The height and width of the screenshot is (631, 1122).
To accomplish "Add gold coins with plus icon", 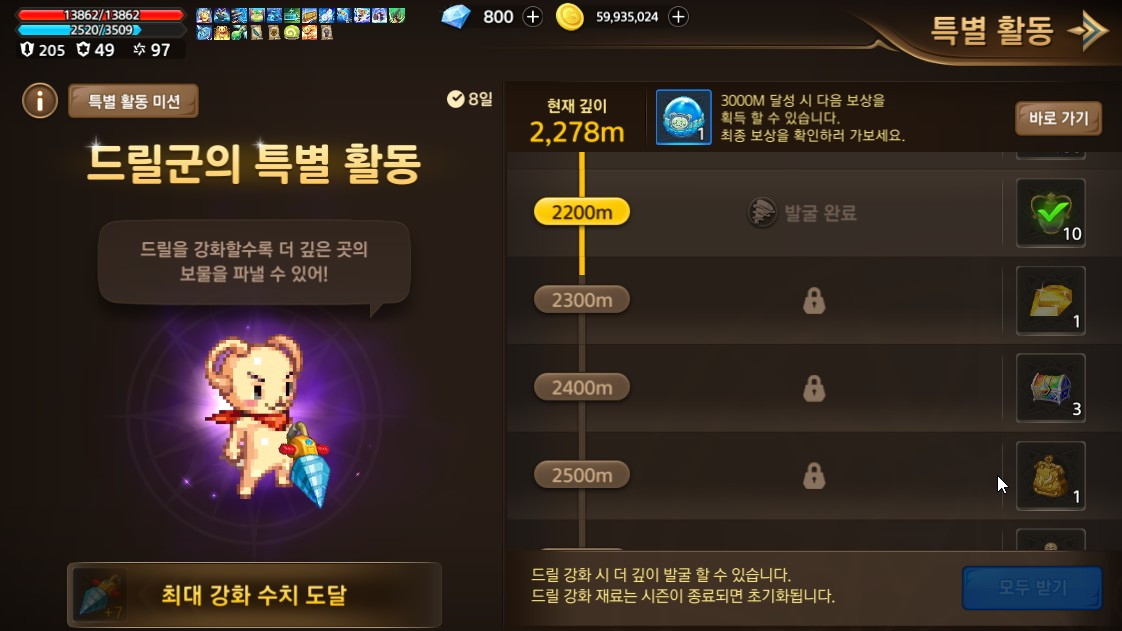I will tap(678, 16).
